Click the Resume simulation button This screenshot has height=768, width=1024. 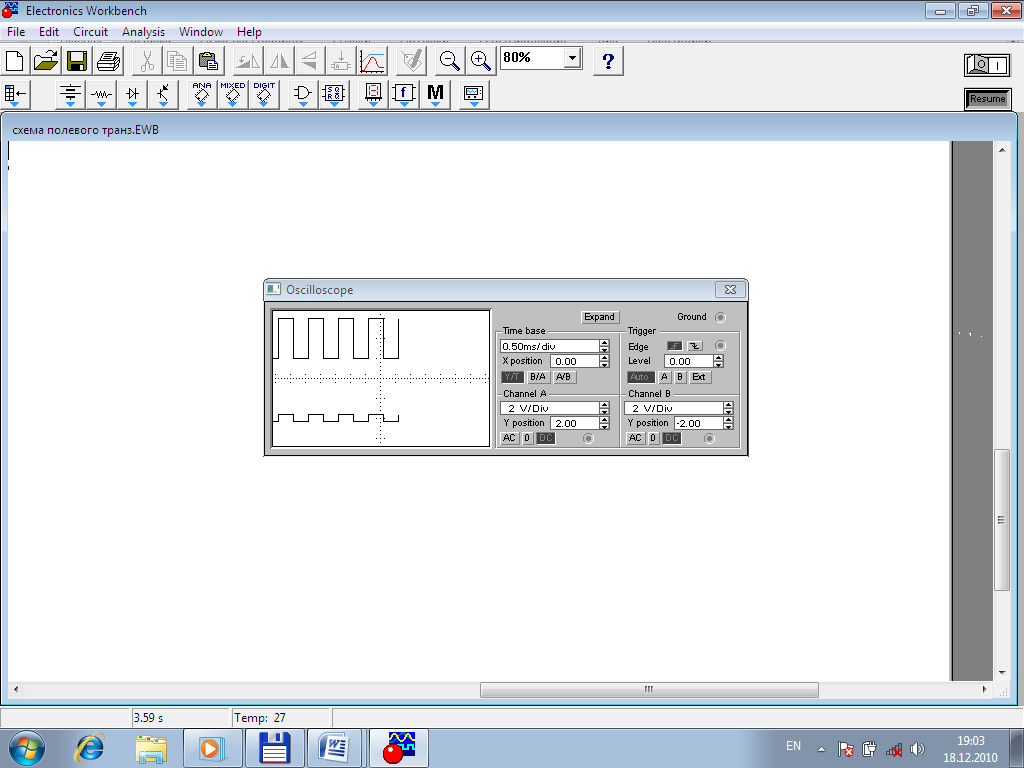point(987,99)
